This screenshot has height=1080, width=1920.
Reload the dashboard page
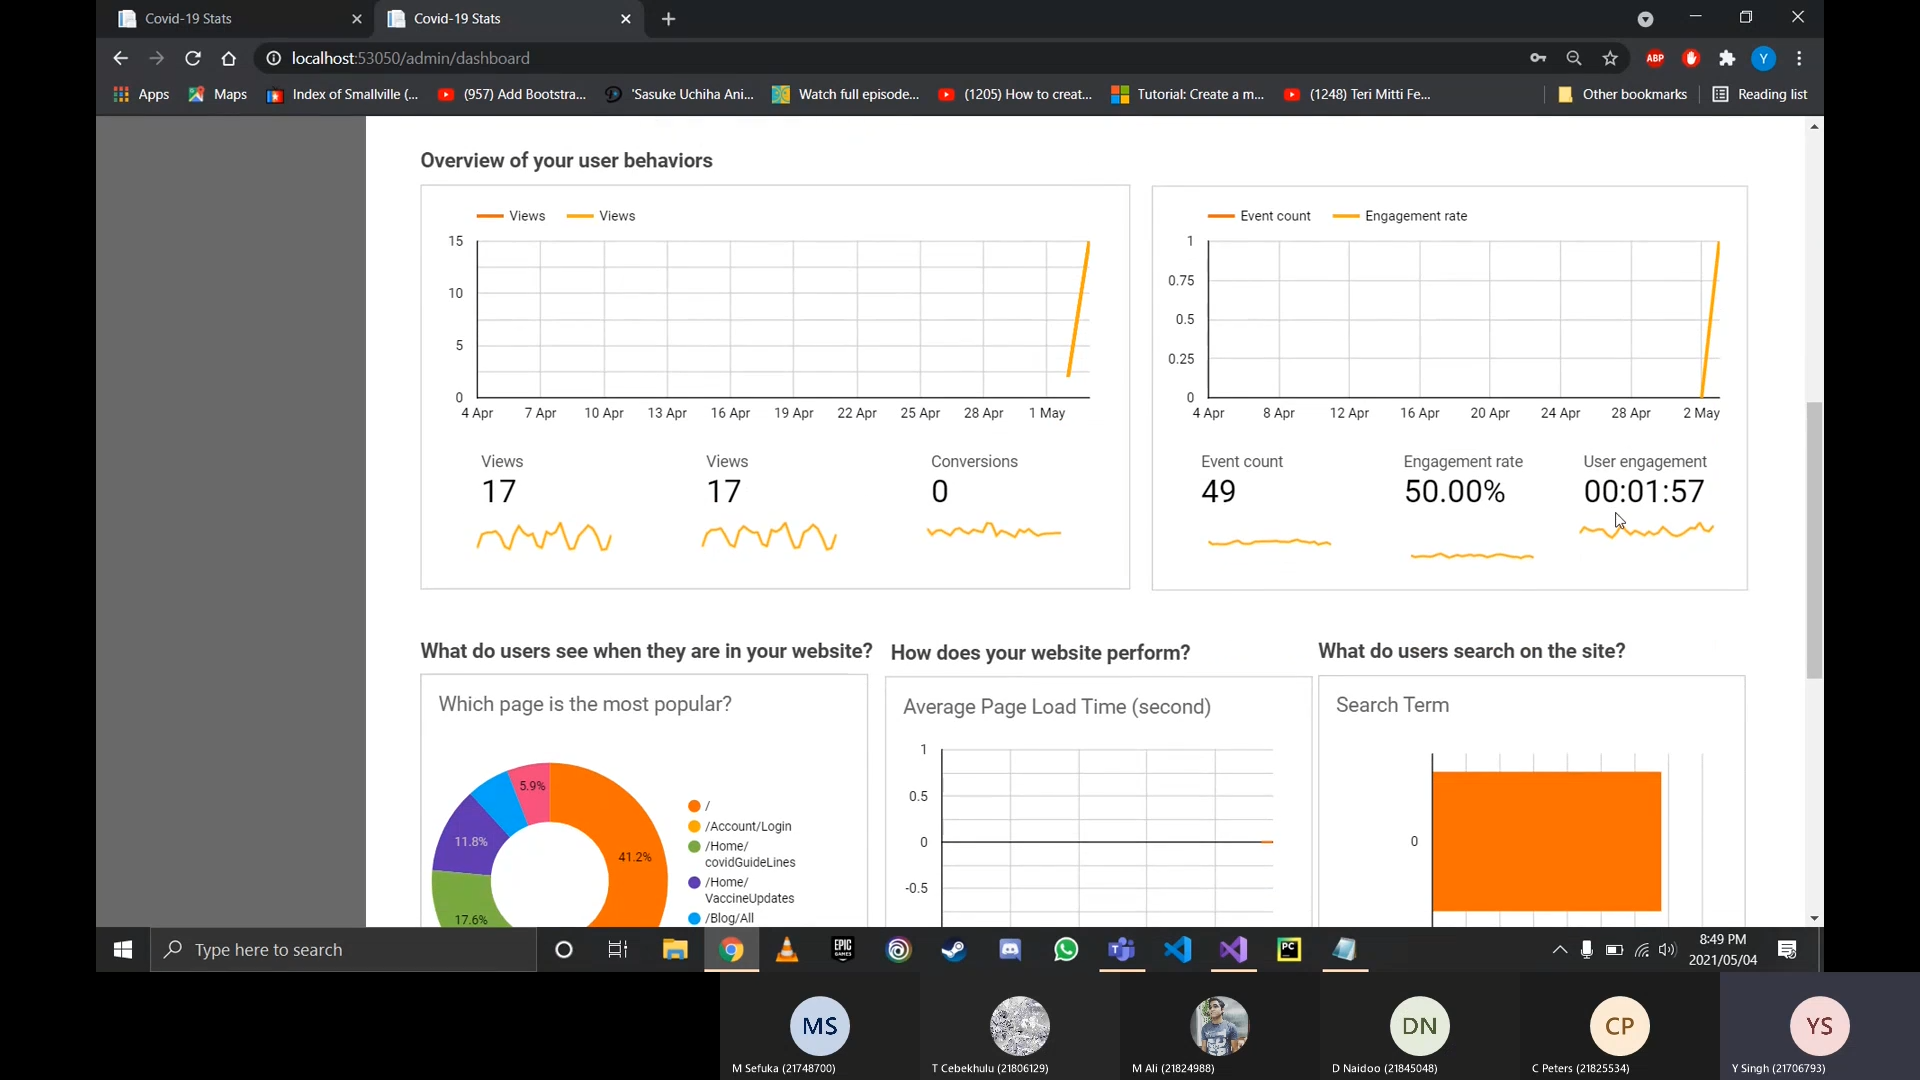click(193, 59)
